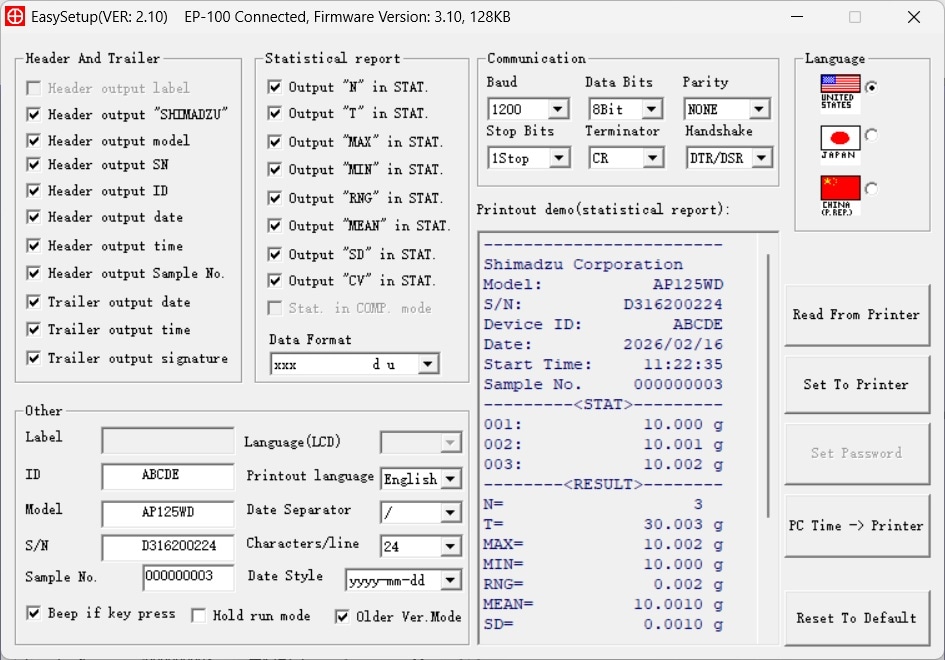
Task: Click the EasySetup logo in title bar
Action: (x=17, y=17)
